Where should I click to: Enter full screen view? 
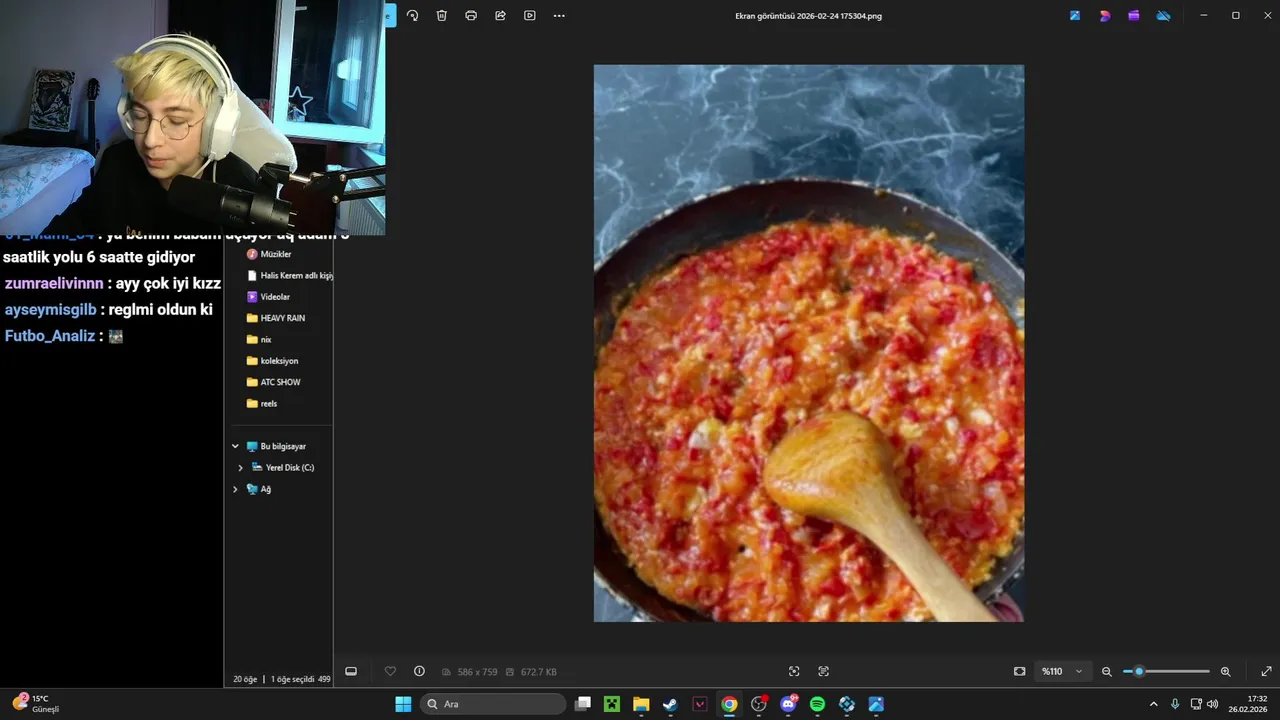(1266, 671)
